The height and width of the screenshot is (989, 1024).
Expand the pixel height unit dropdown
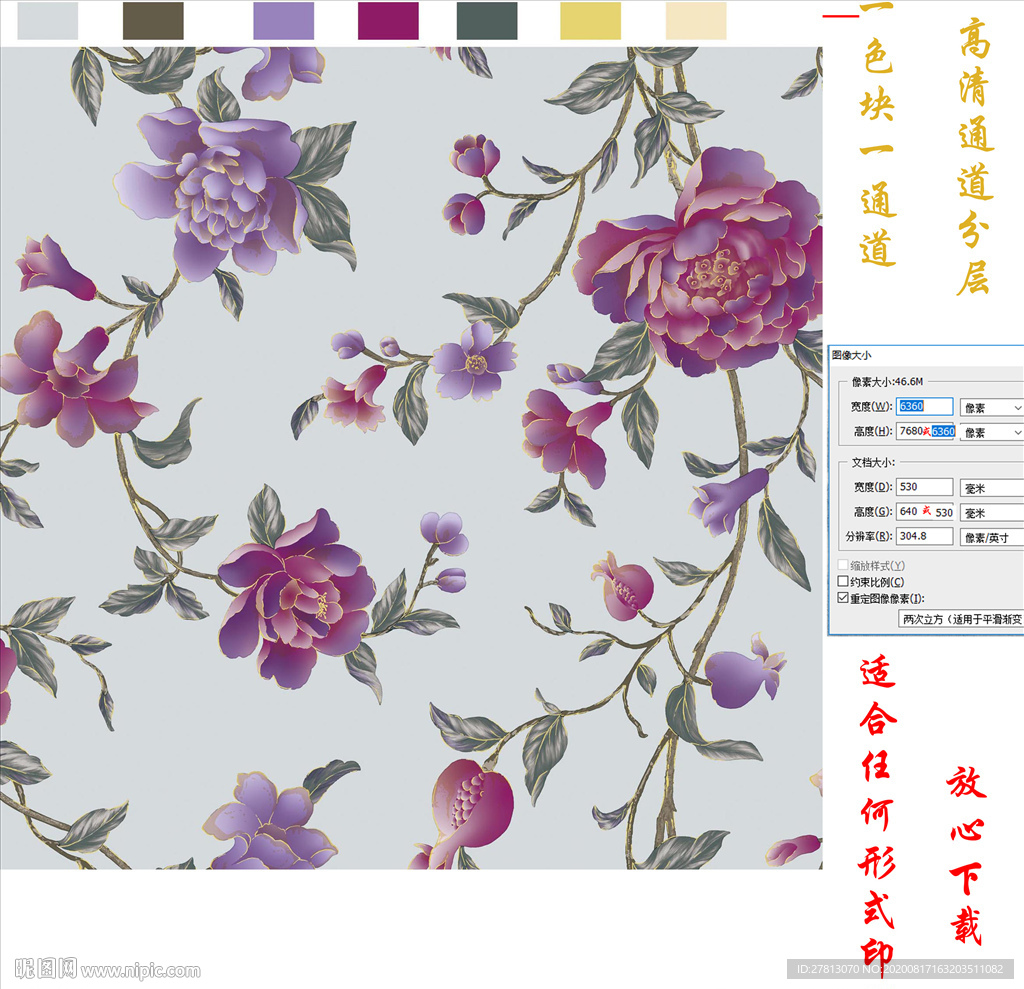(991, 432)
